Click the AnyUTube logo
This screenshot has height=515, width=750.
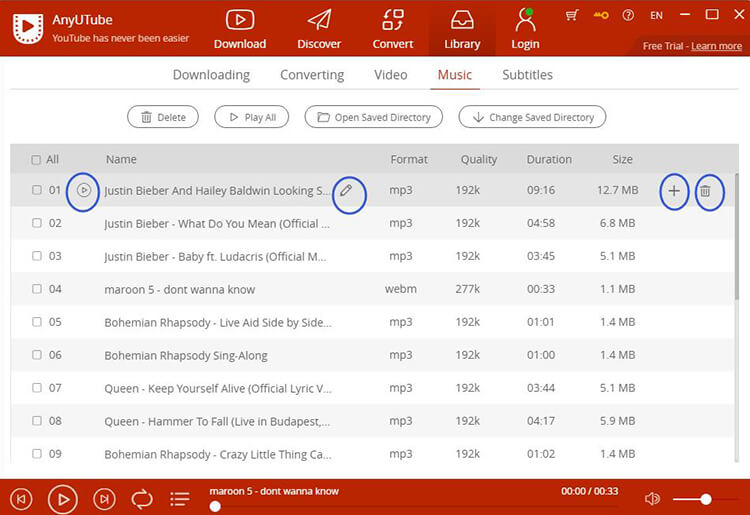(28, 29)
